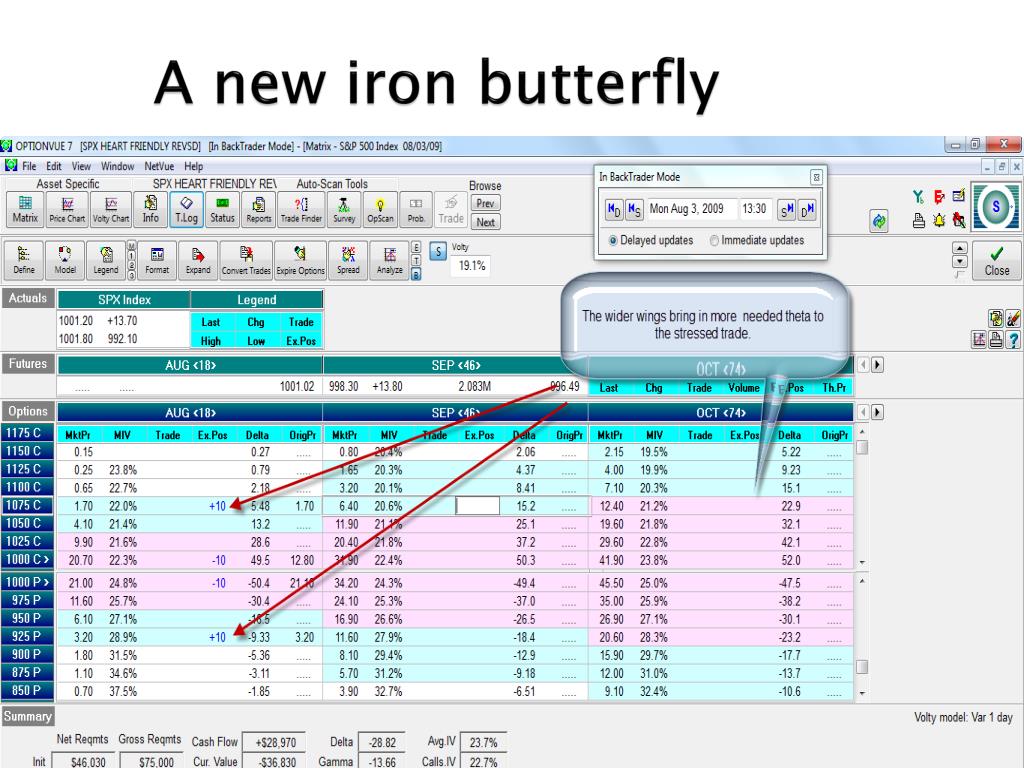Viewport: 1024px width, 768px height.
Task: Select matrix format 1 button
Action: (131, 256)
